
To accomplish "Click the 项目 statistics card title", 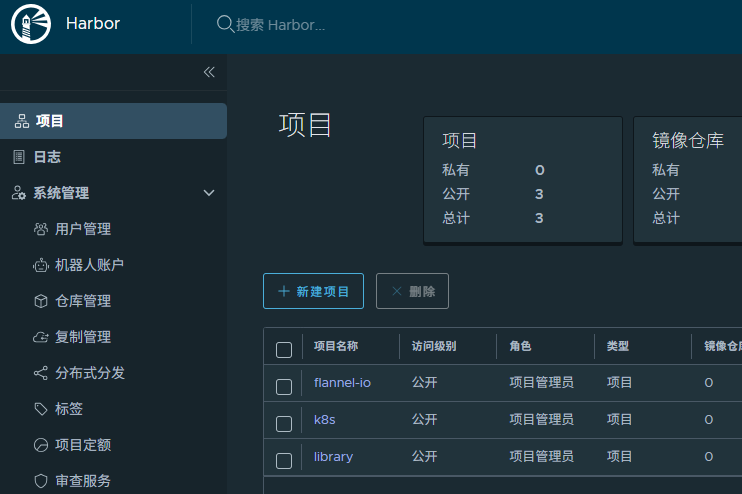I will (459, 141).
